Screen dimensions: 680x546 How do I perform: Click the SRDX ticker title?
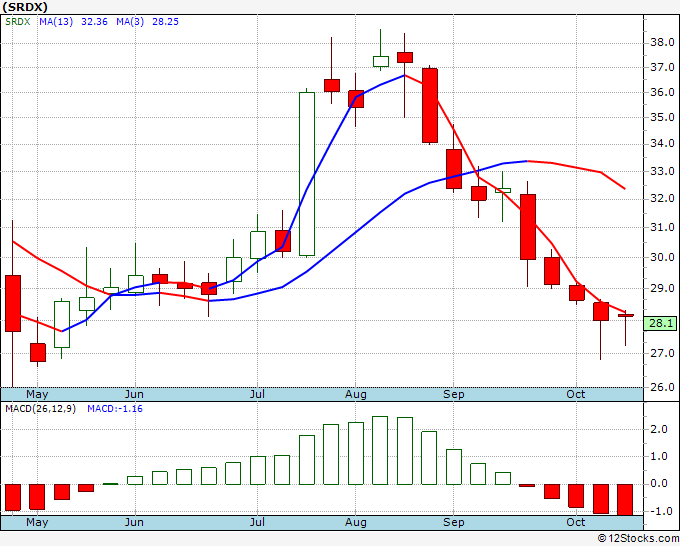(25, 7)
